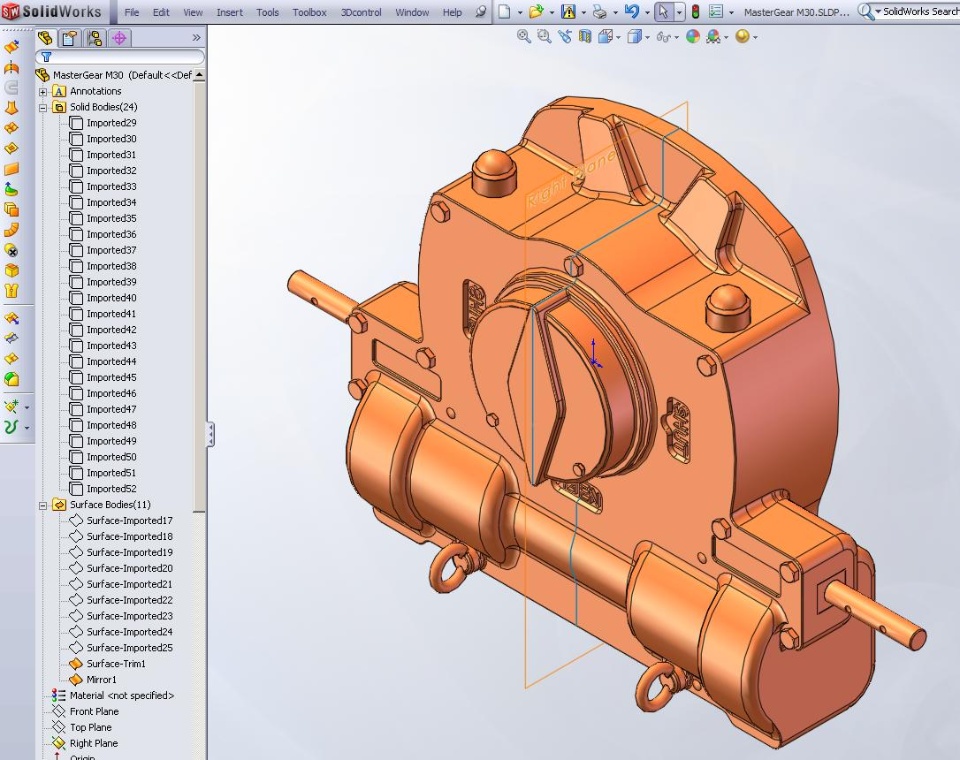Open the File menu
This screenshot has height=760, width=960.
(x=132, y=12)
